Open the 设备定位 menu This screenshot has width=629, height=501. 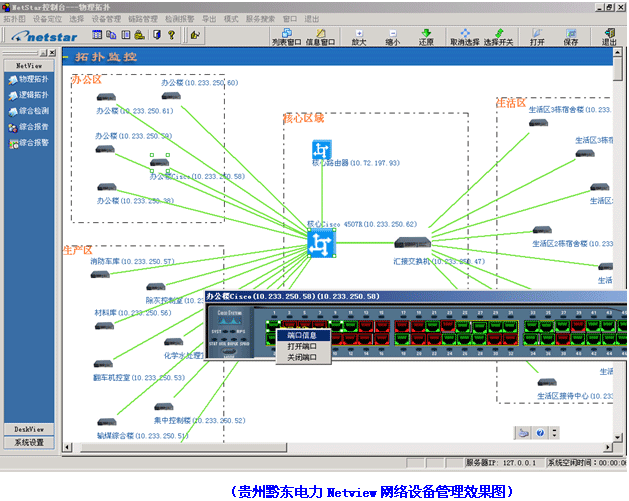click(47, 19)
